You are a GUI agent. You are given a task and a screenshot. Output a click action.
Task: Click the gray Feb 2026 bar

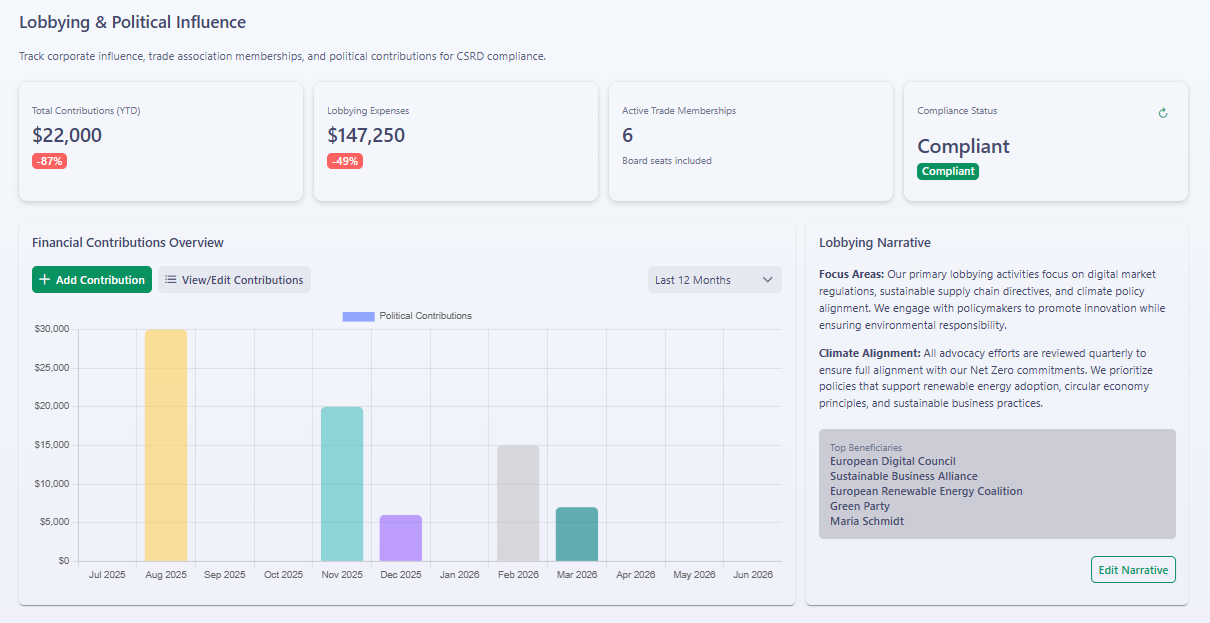click(518, 503)
